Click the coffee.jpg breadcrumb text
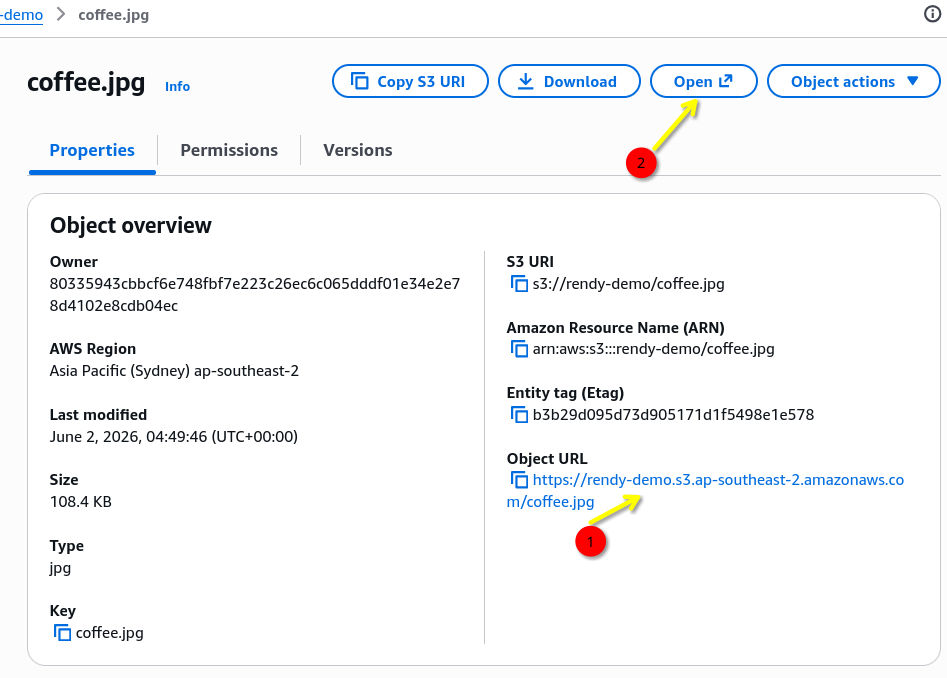947x678 pixels. [x=114, y=14]
